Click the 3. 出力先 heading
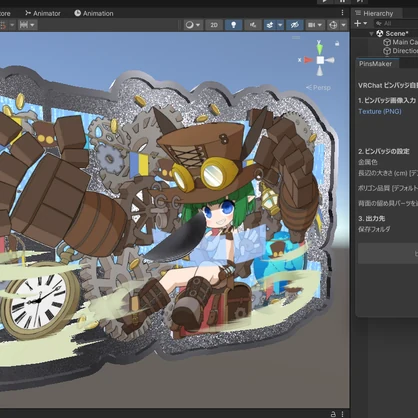 click(371, 219)
